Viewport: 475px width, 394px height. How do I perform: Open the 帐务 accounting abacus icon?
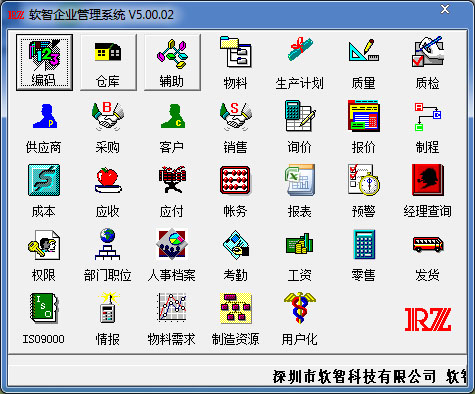point(236,191)
